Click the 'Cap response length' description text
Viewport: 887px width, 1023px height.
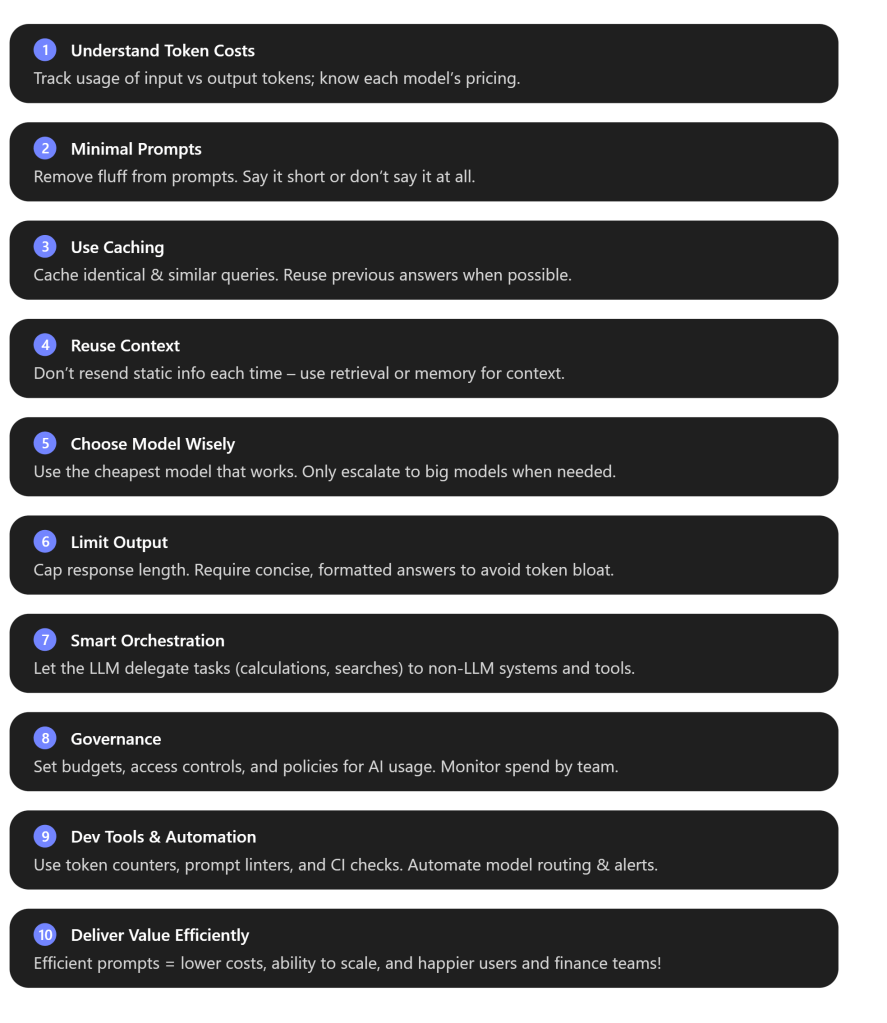tap(323, 570)
